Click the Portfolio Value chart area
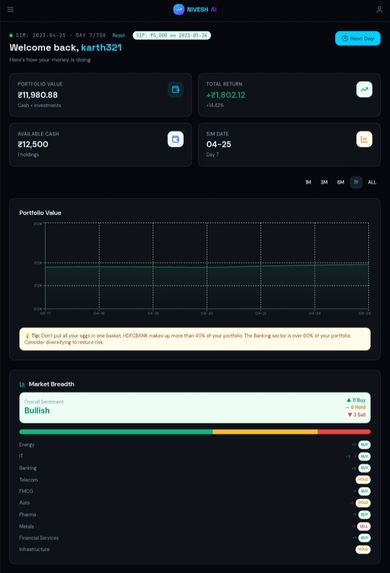Screen dimensions: 390x573 [207, 266]
